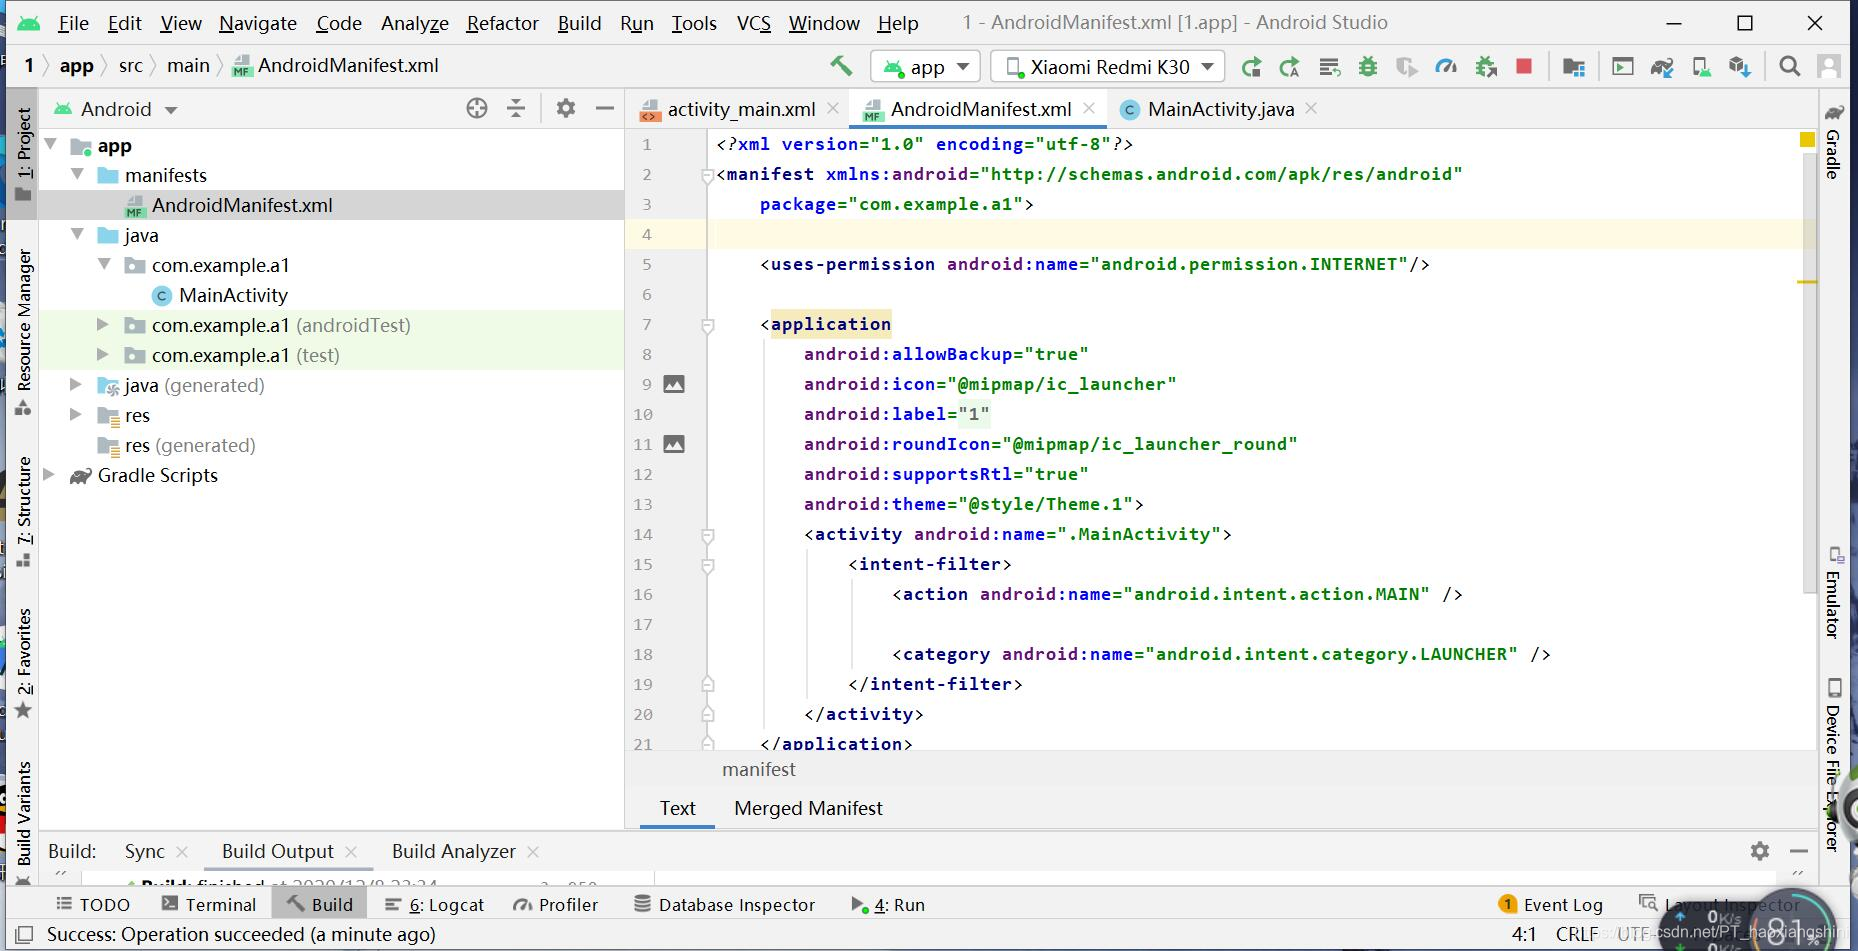Click gutter image icon on line 11
The image size is (1858, 951).
tap(675, 444)
